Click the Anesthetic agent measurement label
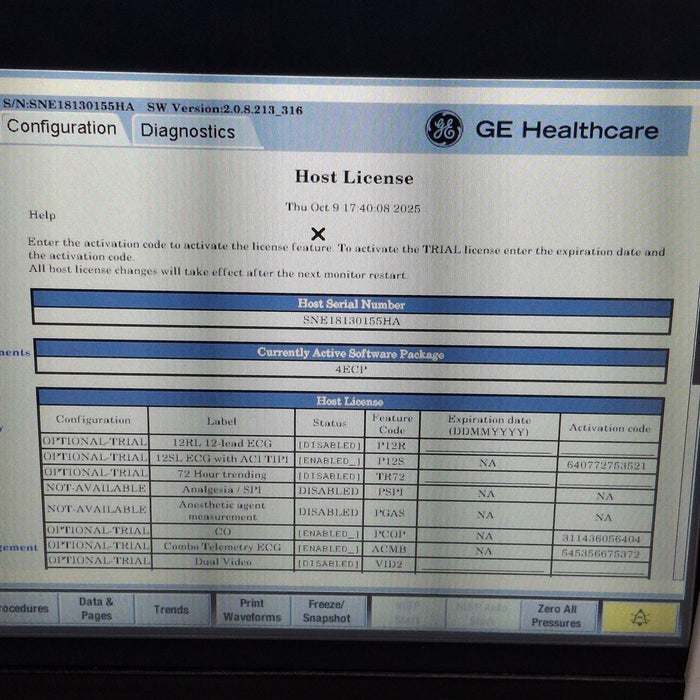This screenshot has height=700, width=700. [222, 511]
